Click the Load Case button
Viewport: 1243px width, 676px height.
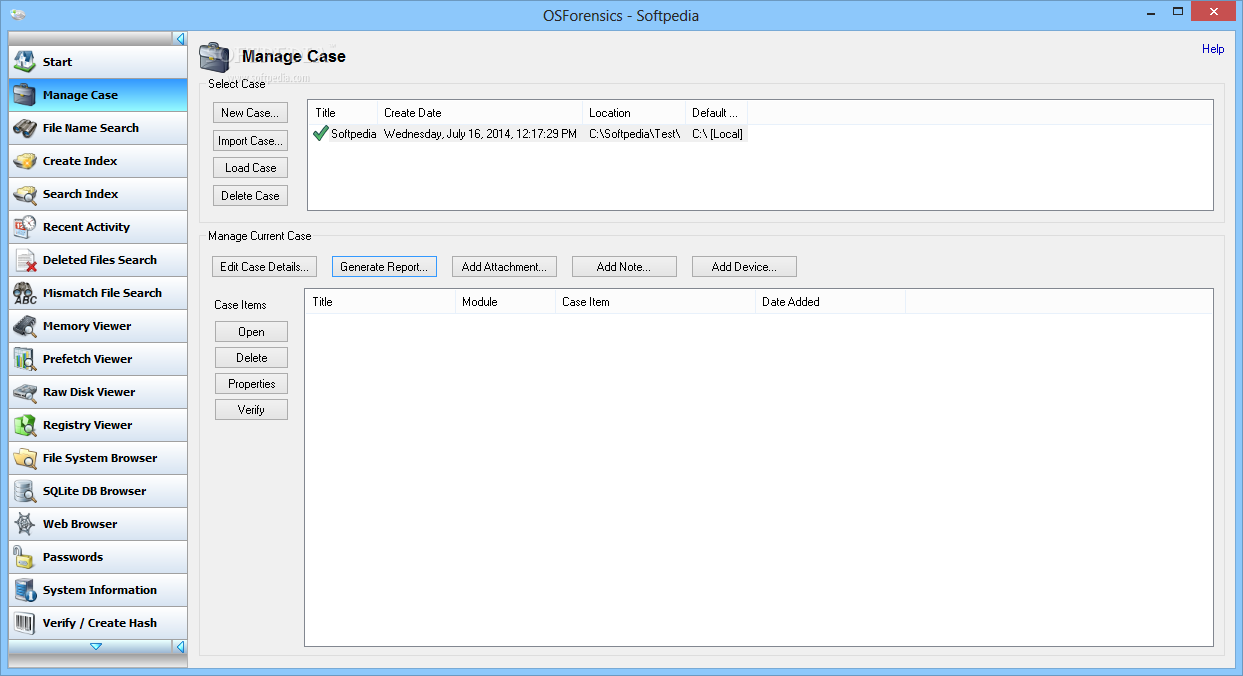point(250,168)
